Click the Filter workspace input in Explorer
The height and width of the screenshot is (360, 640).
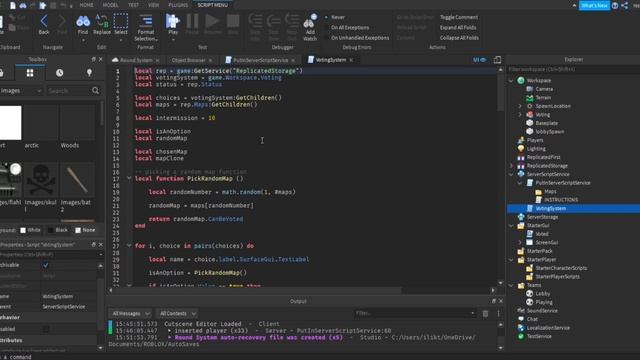pos(573,69)
